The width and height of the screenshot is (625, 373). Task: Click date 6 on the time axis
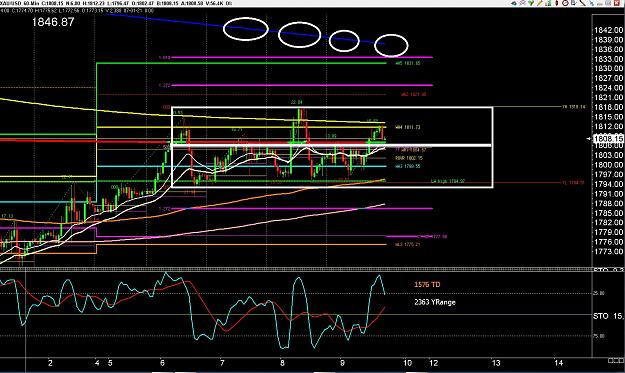tap(162, 363)
